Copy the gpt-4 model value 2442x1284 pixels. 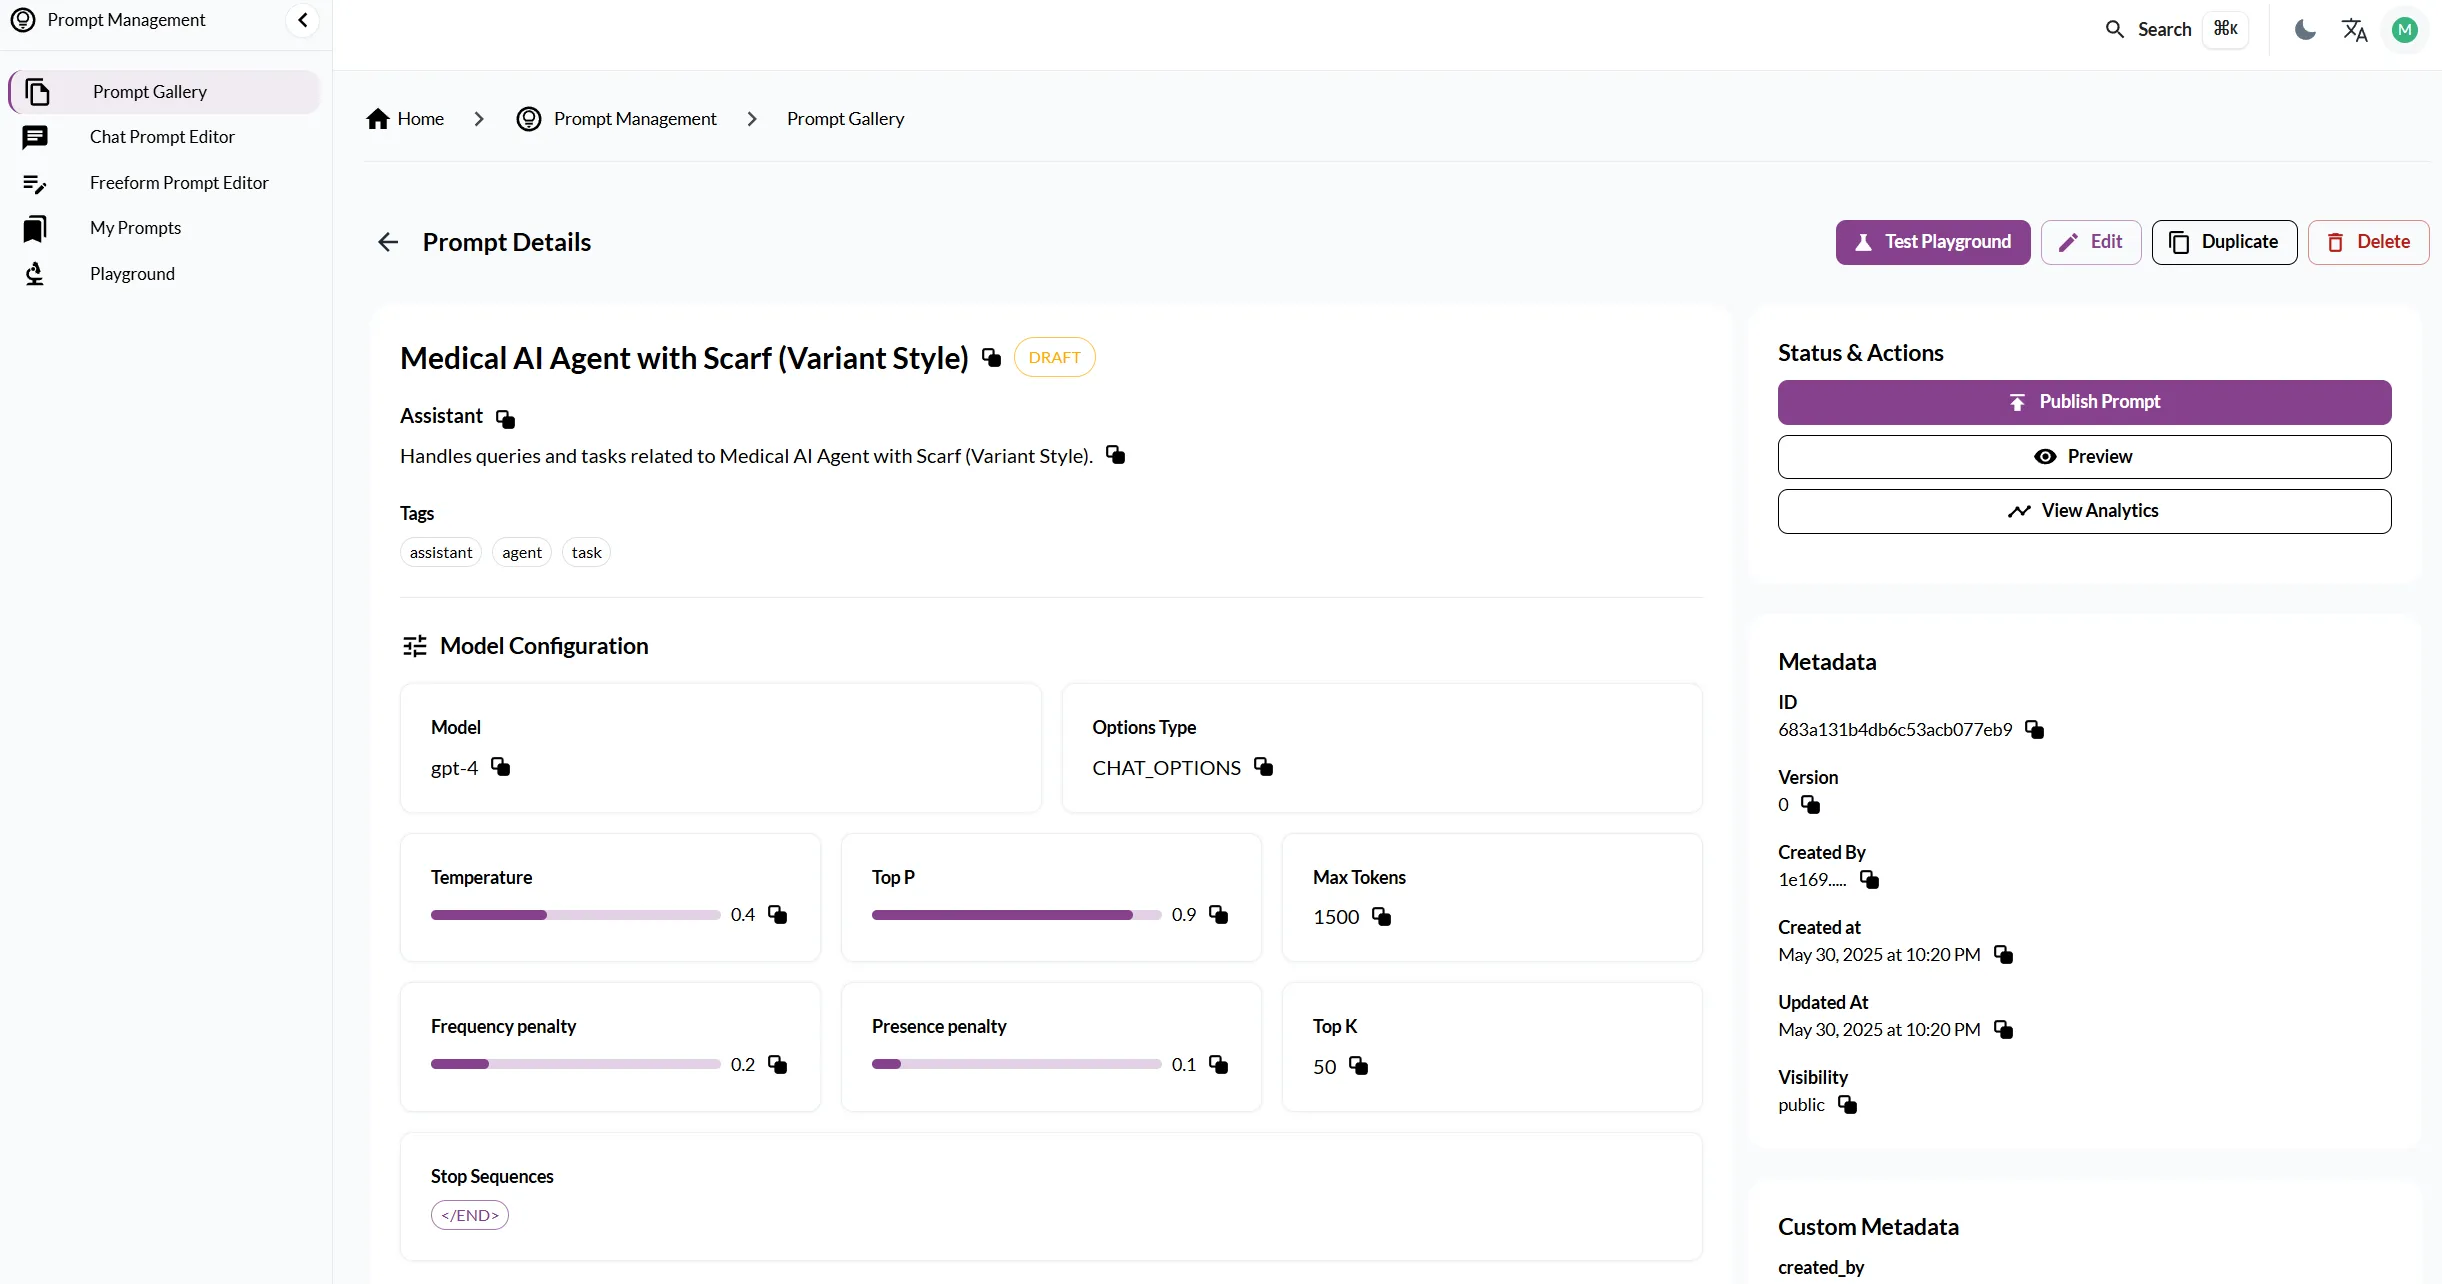500,767
